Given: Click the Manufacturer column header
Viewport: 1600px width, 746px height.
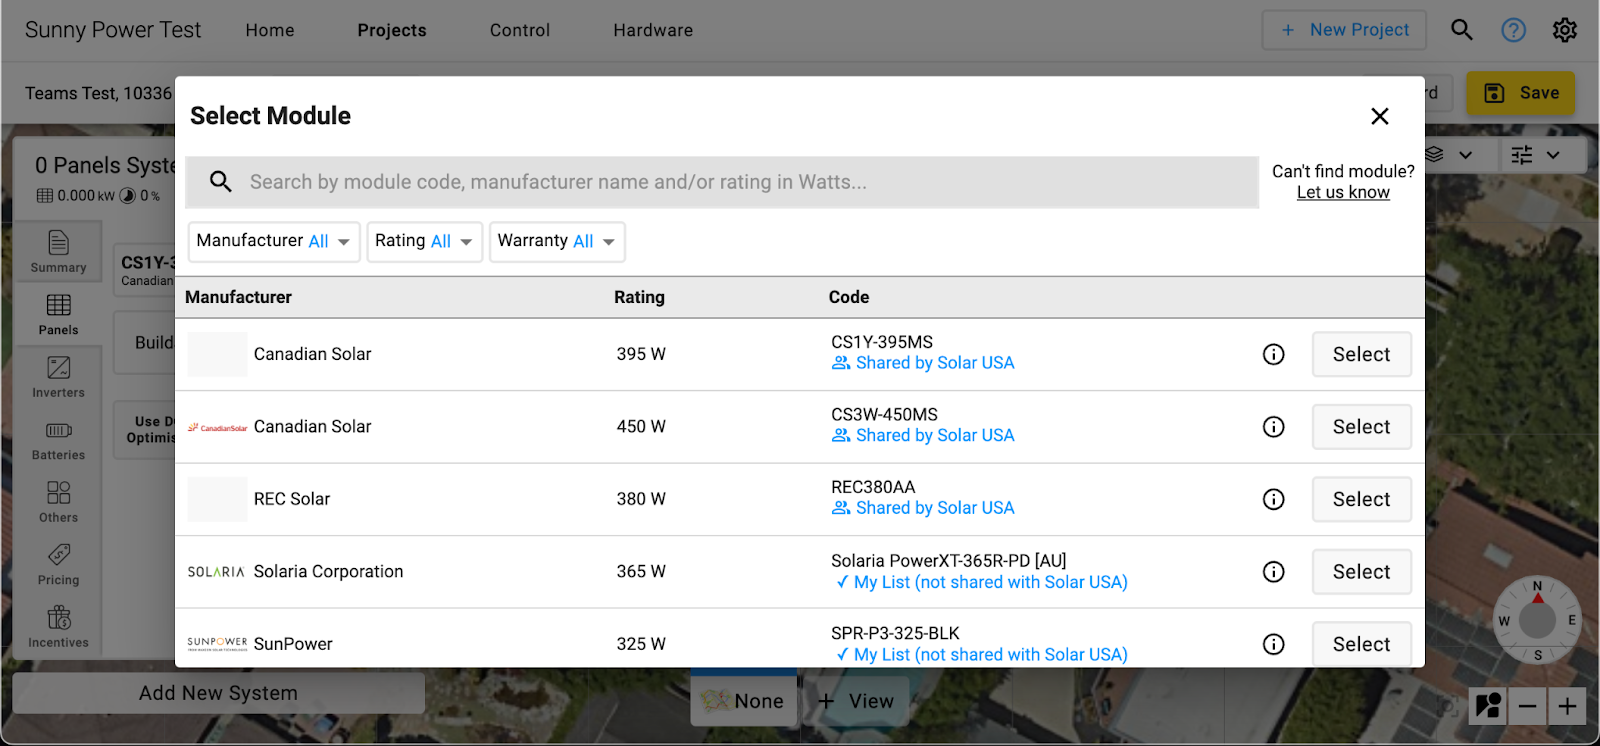Looking at the screenshot, I should [x=238, y=297].
